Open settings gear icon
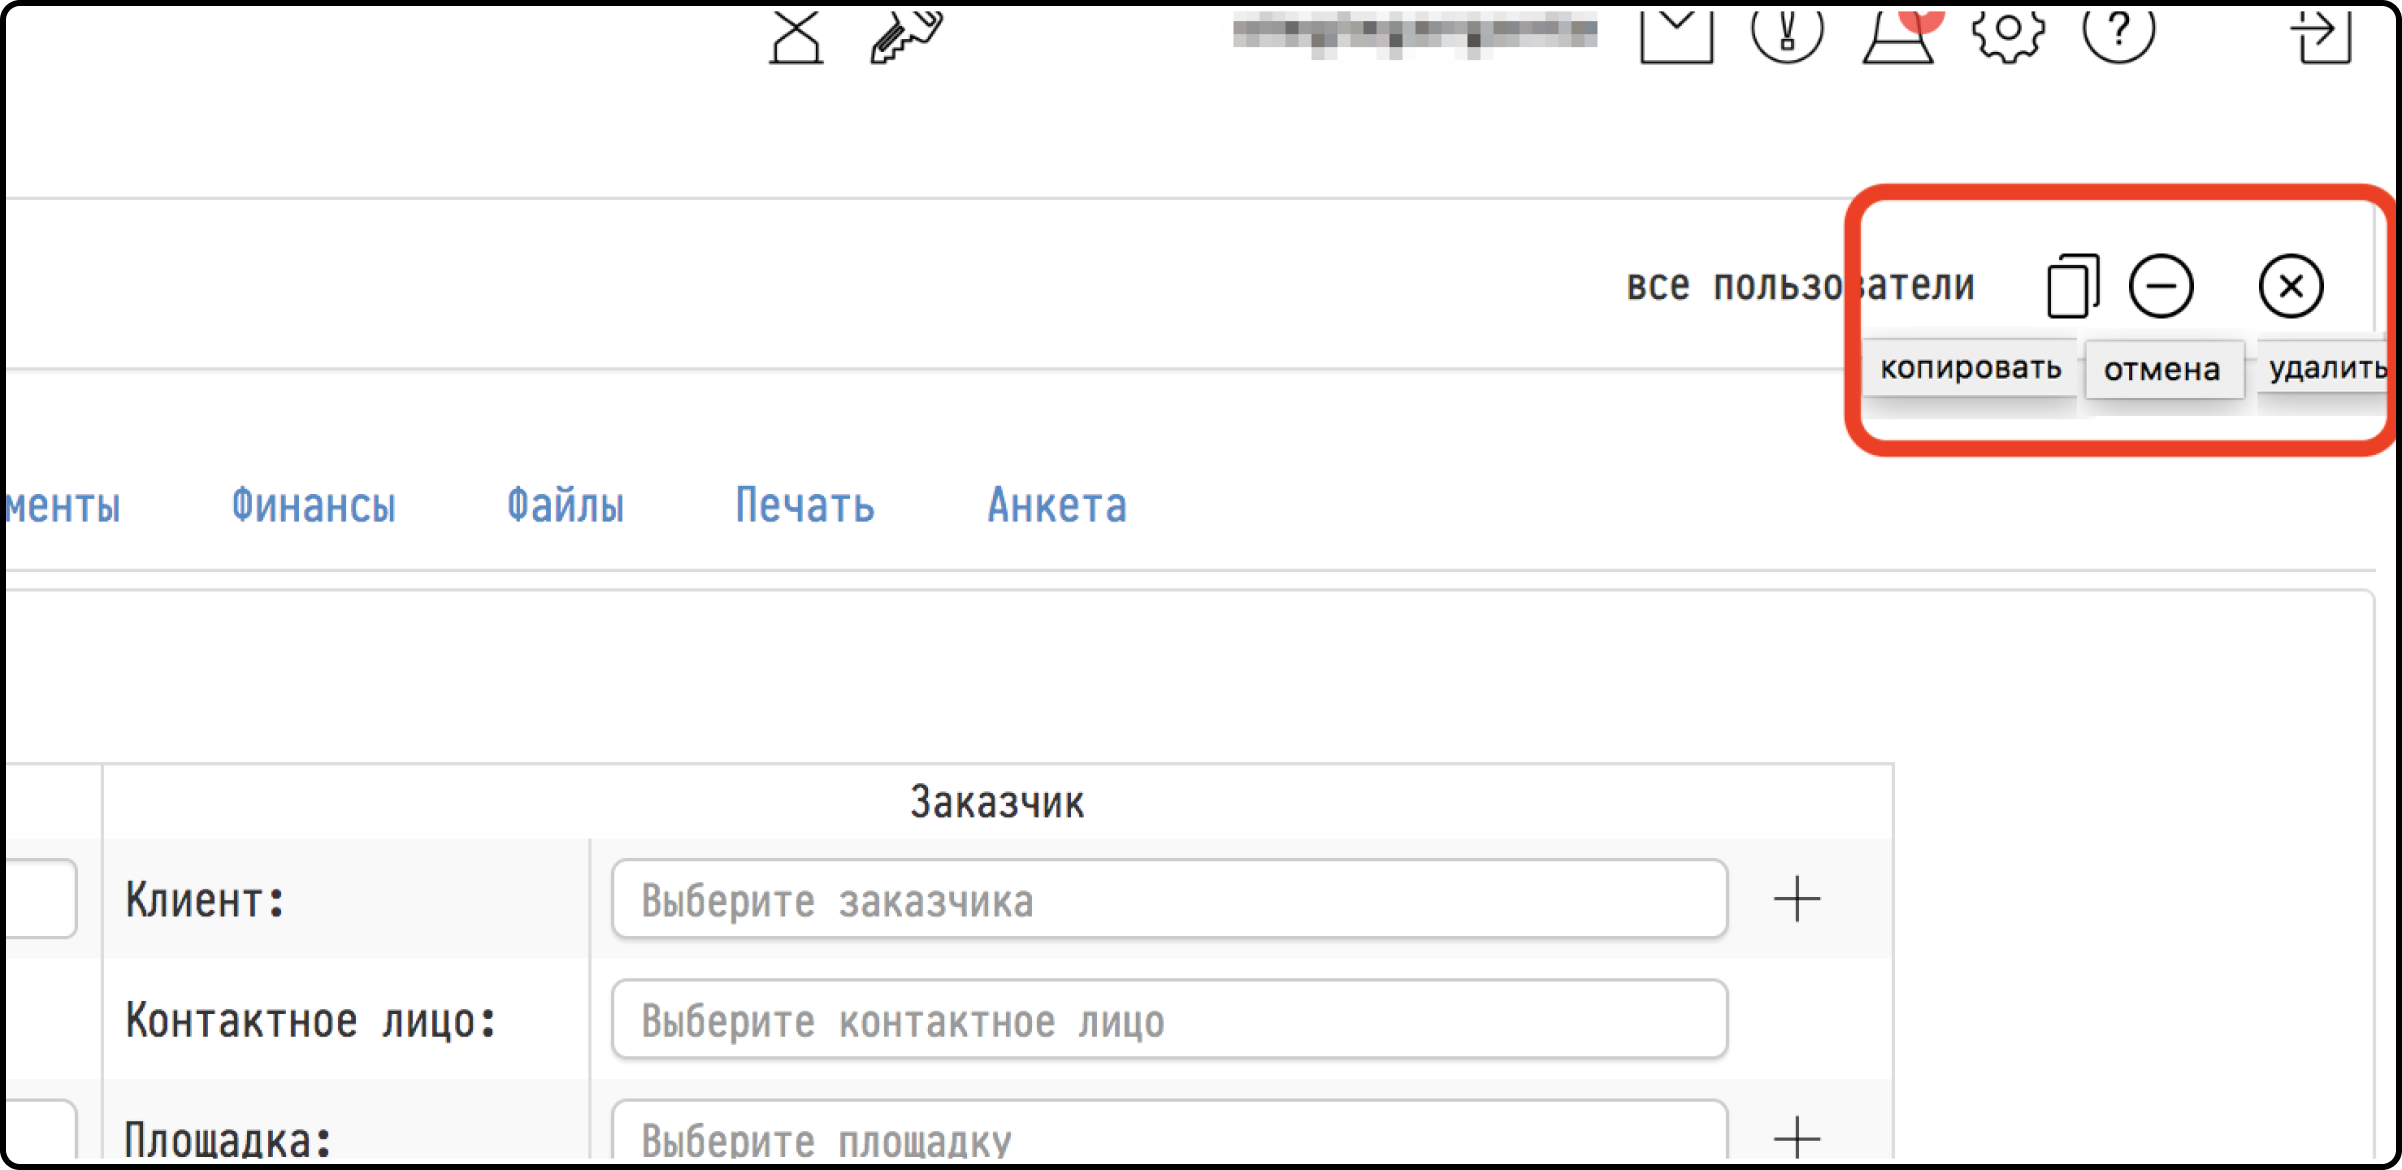The width and height of the screenshot is (2402, 1170). click(x=2008, y=32)
